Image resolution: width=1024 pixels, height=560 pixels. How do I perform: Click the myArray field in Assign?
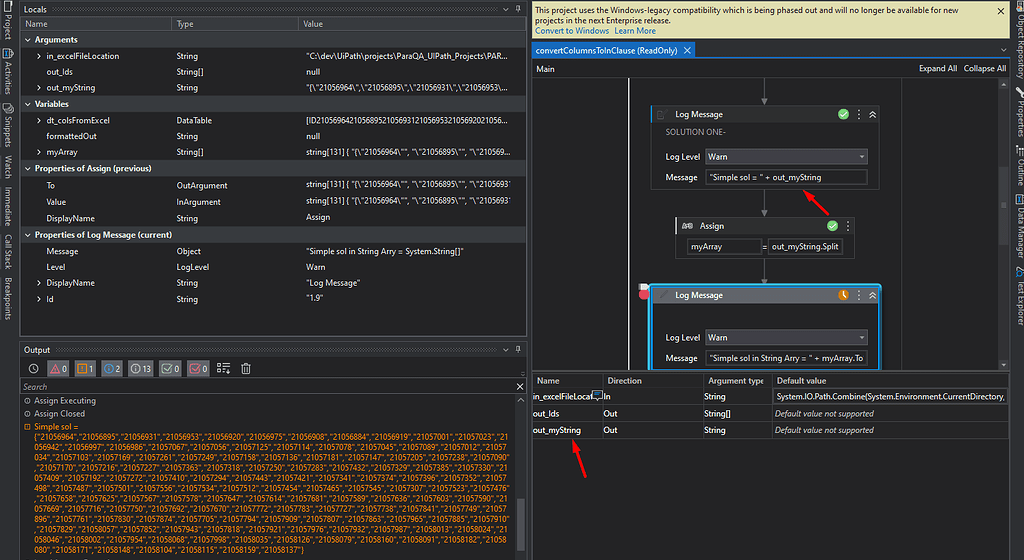pyautogui.click(x=724, y=247)
